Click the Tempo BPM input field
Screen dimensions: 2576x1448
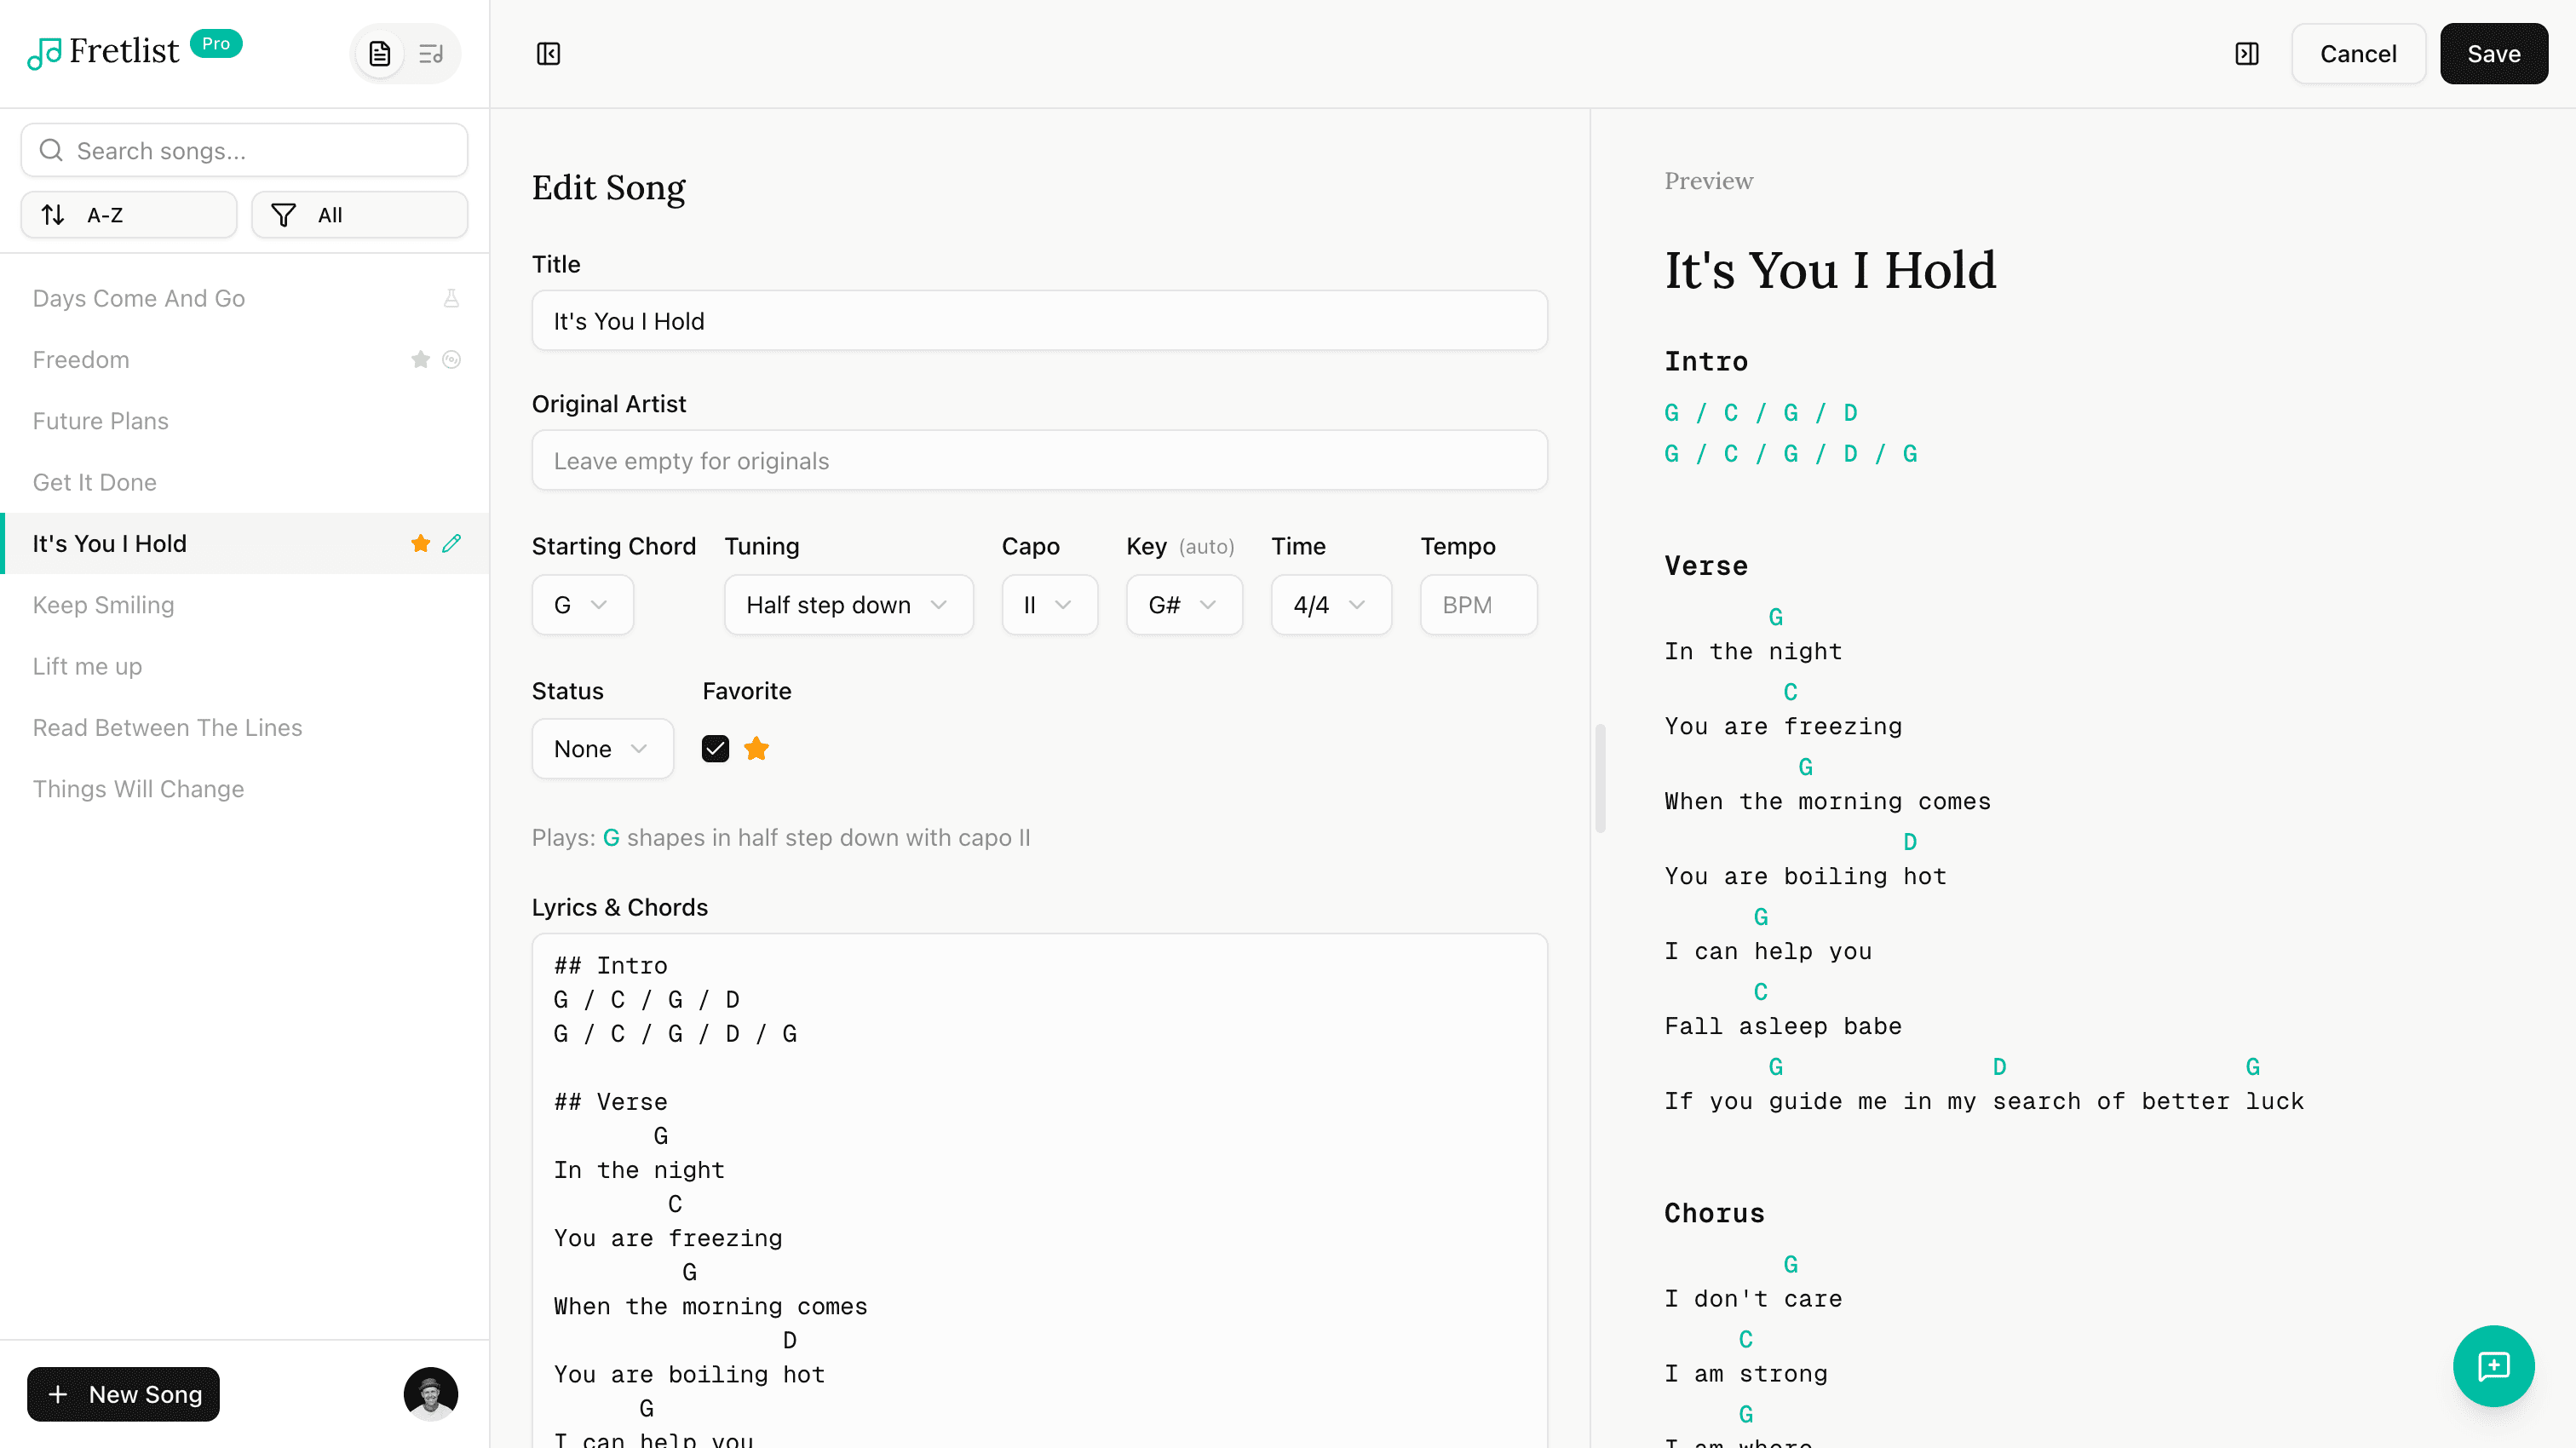tap(1477, 605)
